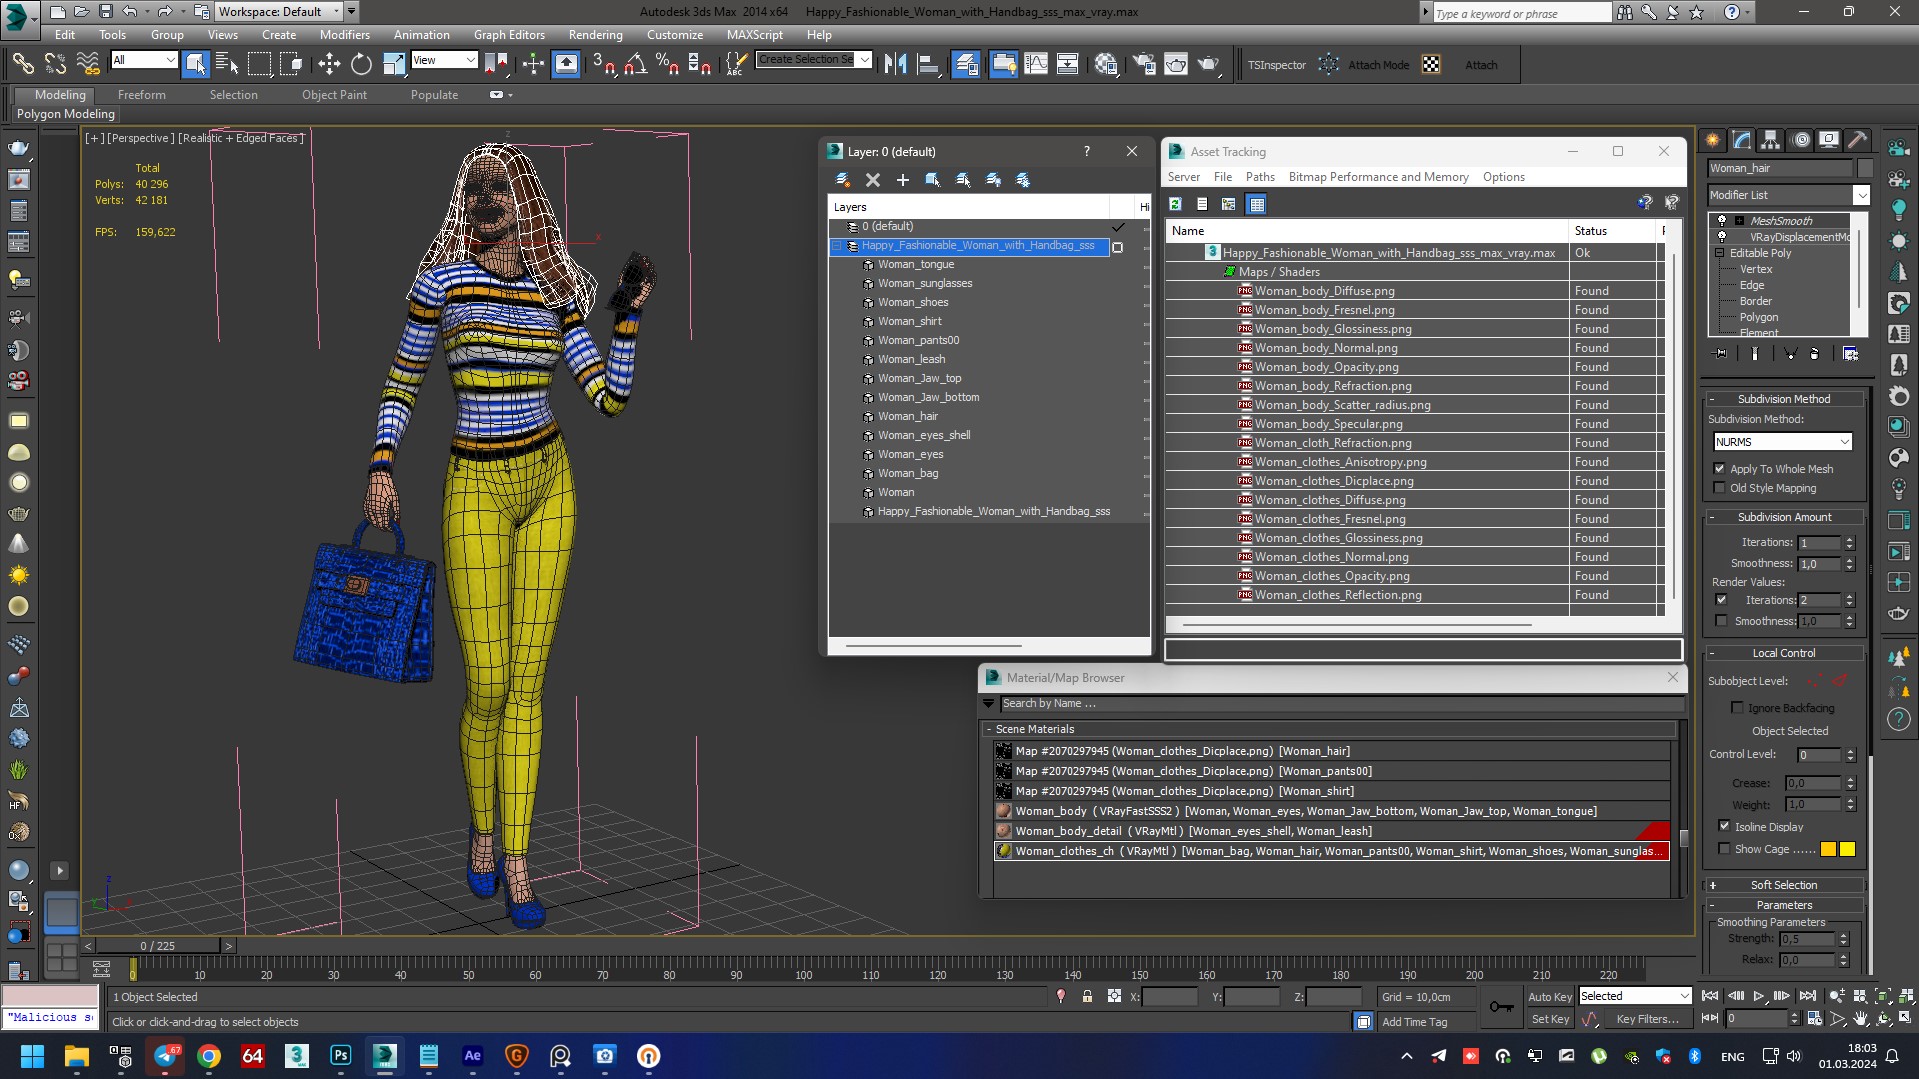Create new layer icon in Layer dialog

(843, 180)
